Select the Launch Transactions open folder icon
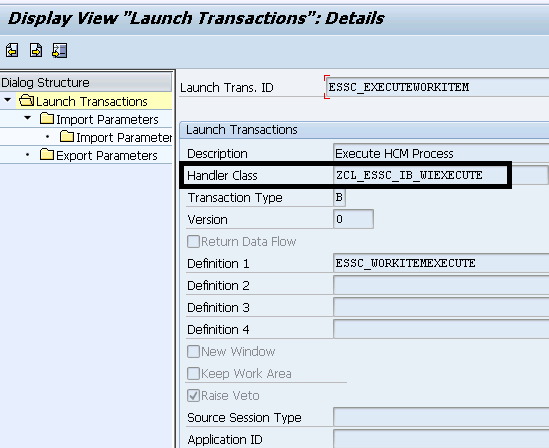The image size is (549, 448). point(27,100)
